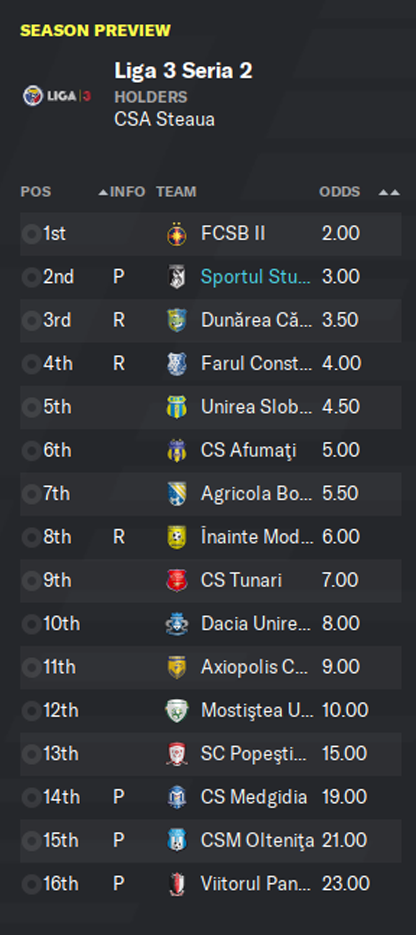416x935 pixels.
Task: Open the CSA Steaua holders link
Action: (164, 120)
